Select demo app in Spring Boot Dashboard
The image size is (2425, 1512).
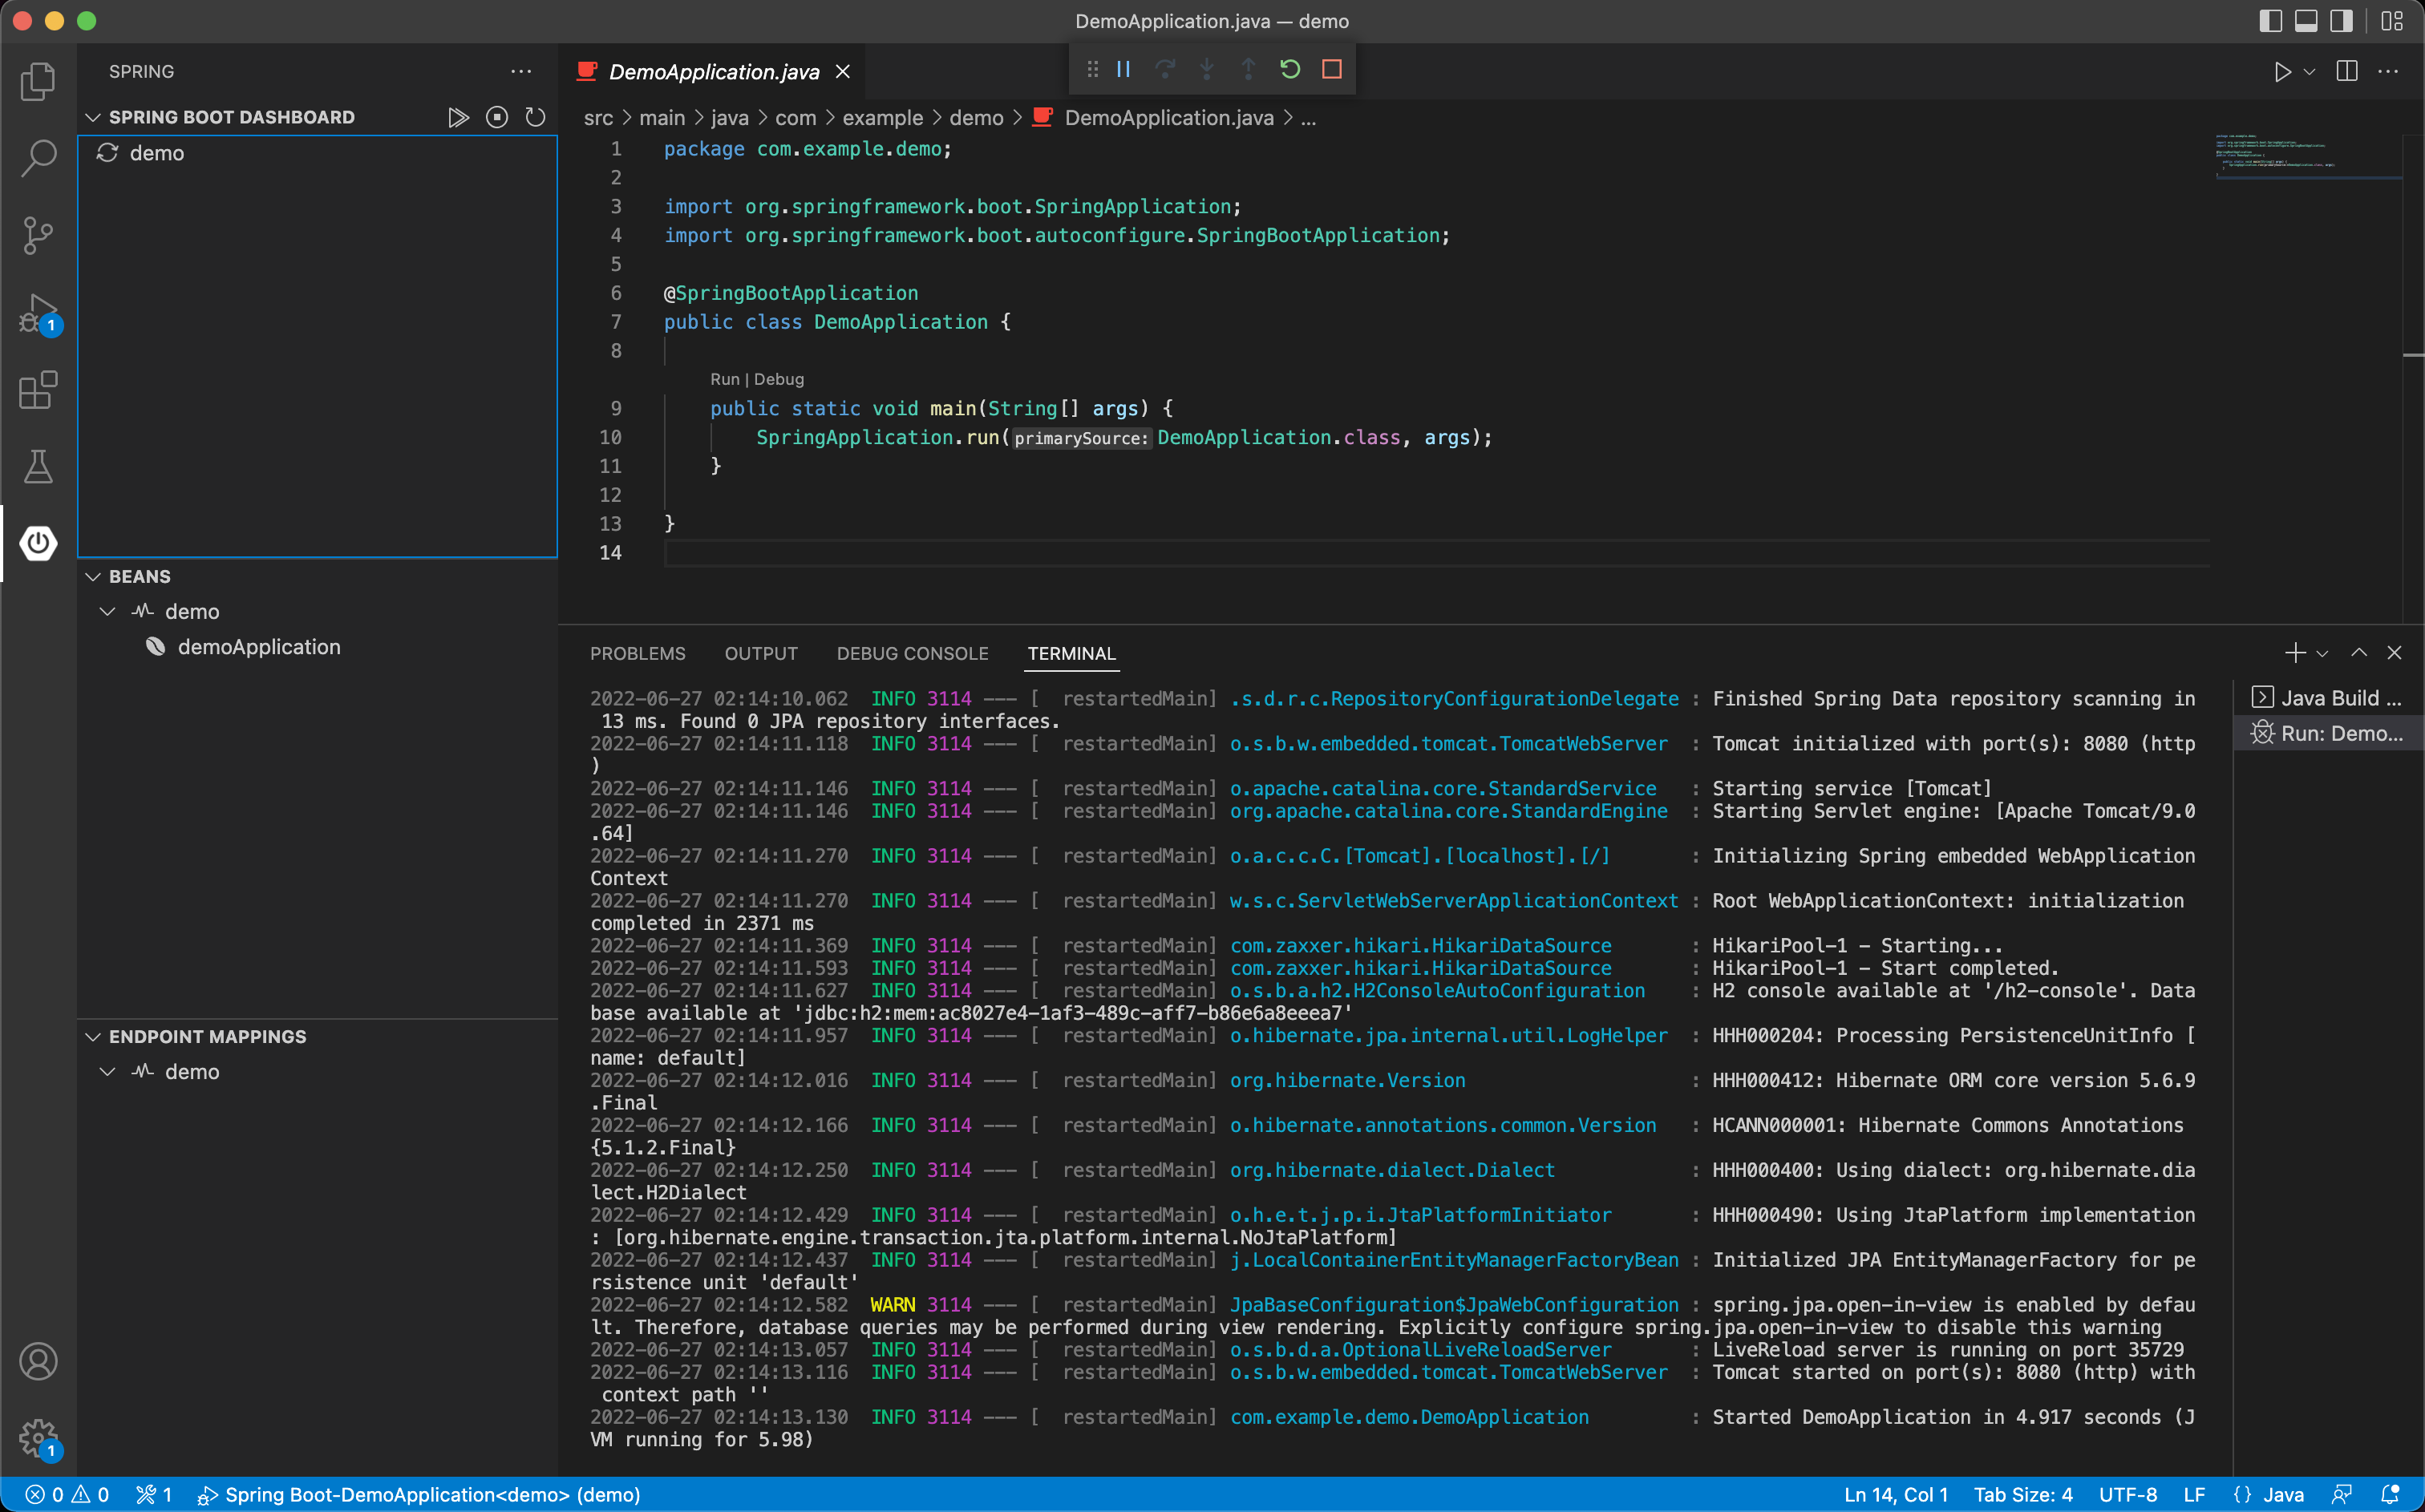point(317,153)
